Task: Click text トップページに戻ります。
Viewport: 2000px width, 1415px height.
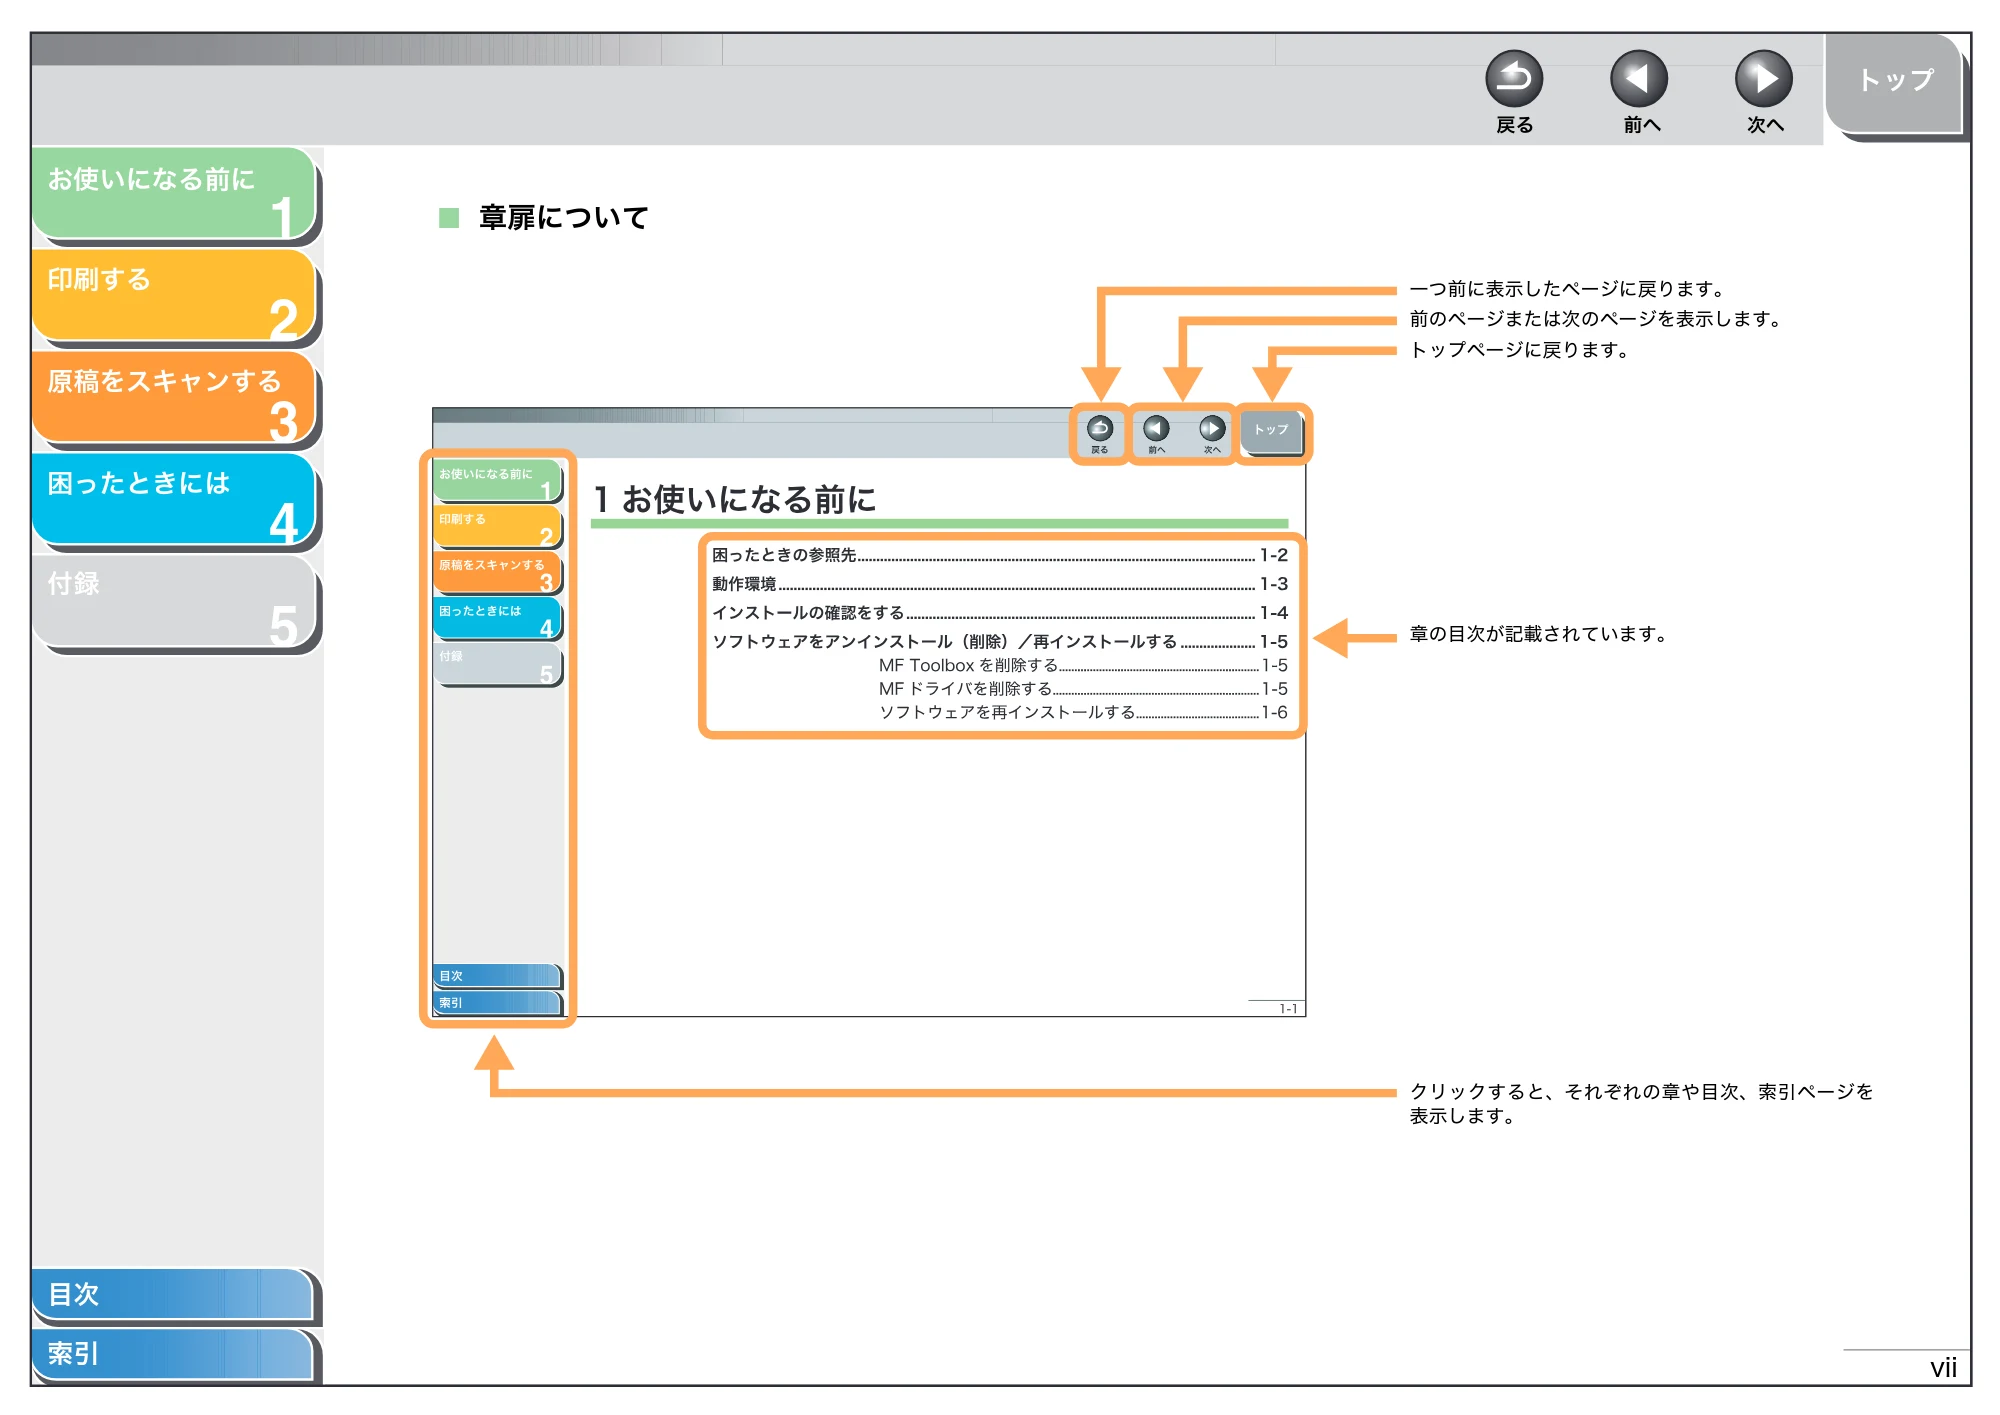Action: click(x=1521, y=350)
